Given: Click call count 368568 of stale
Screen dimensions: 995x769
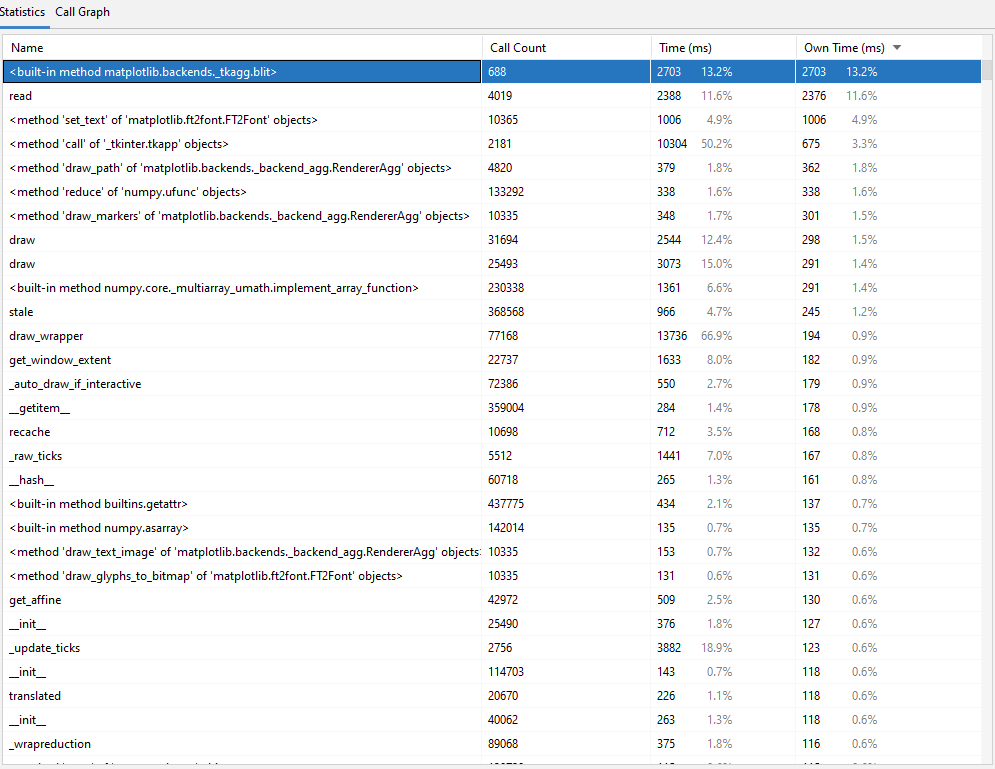Looking at the screenshot, I should [506, 312].
